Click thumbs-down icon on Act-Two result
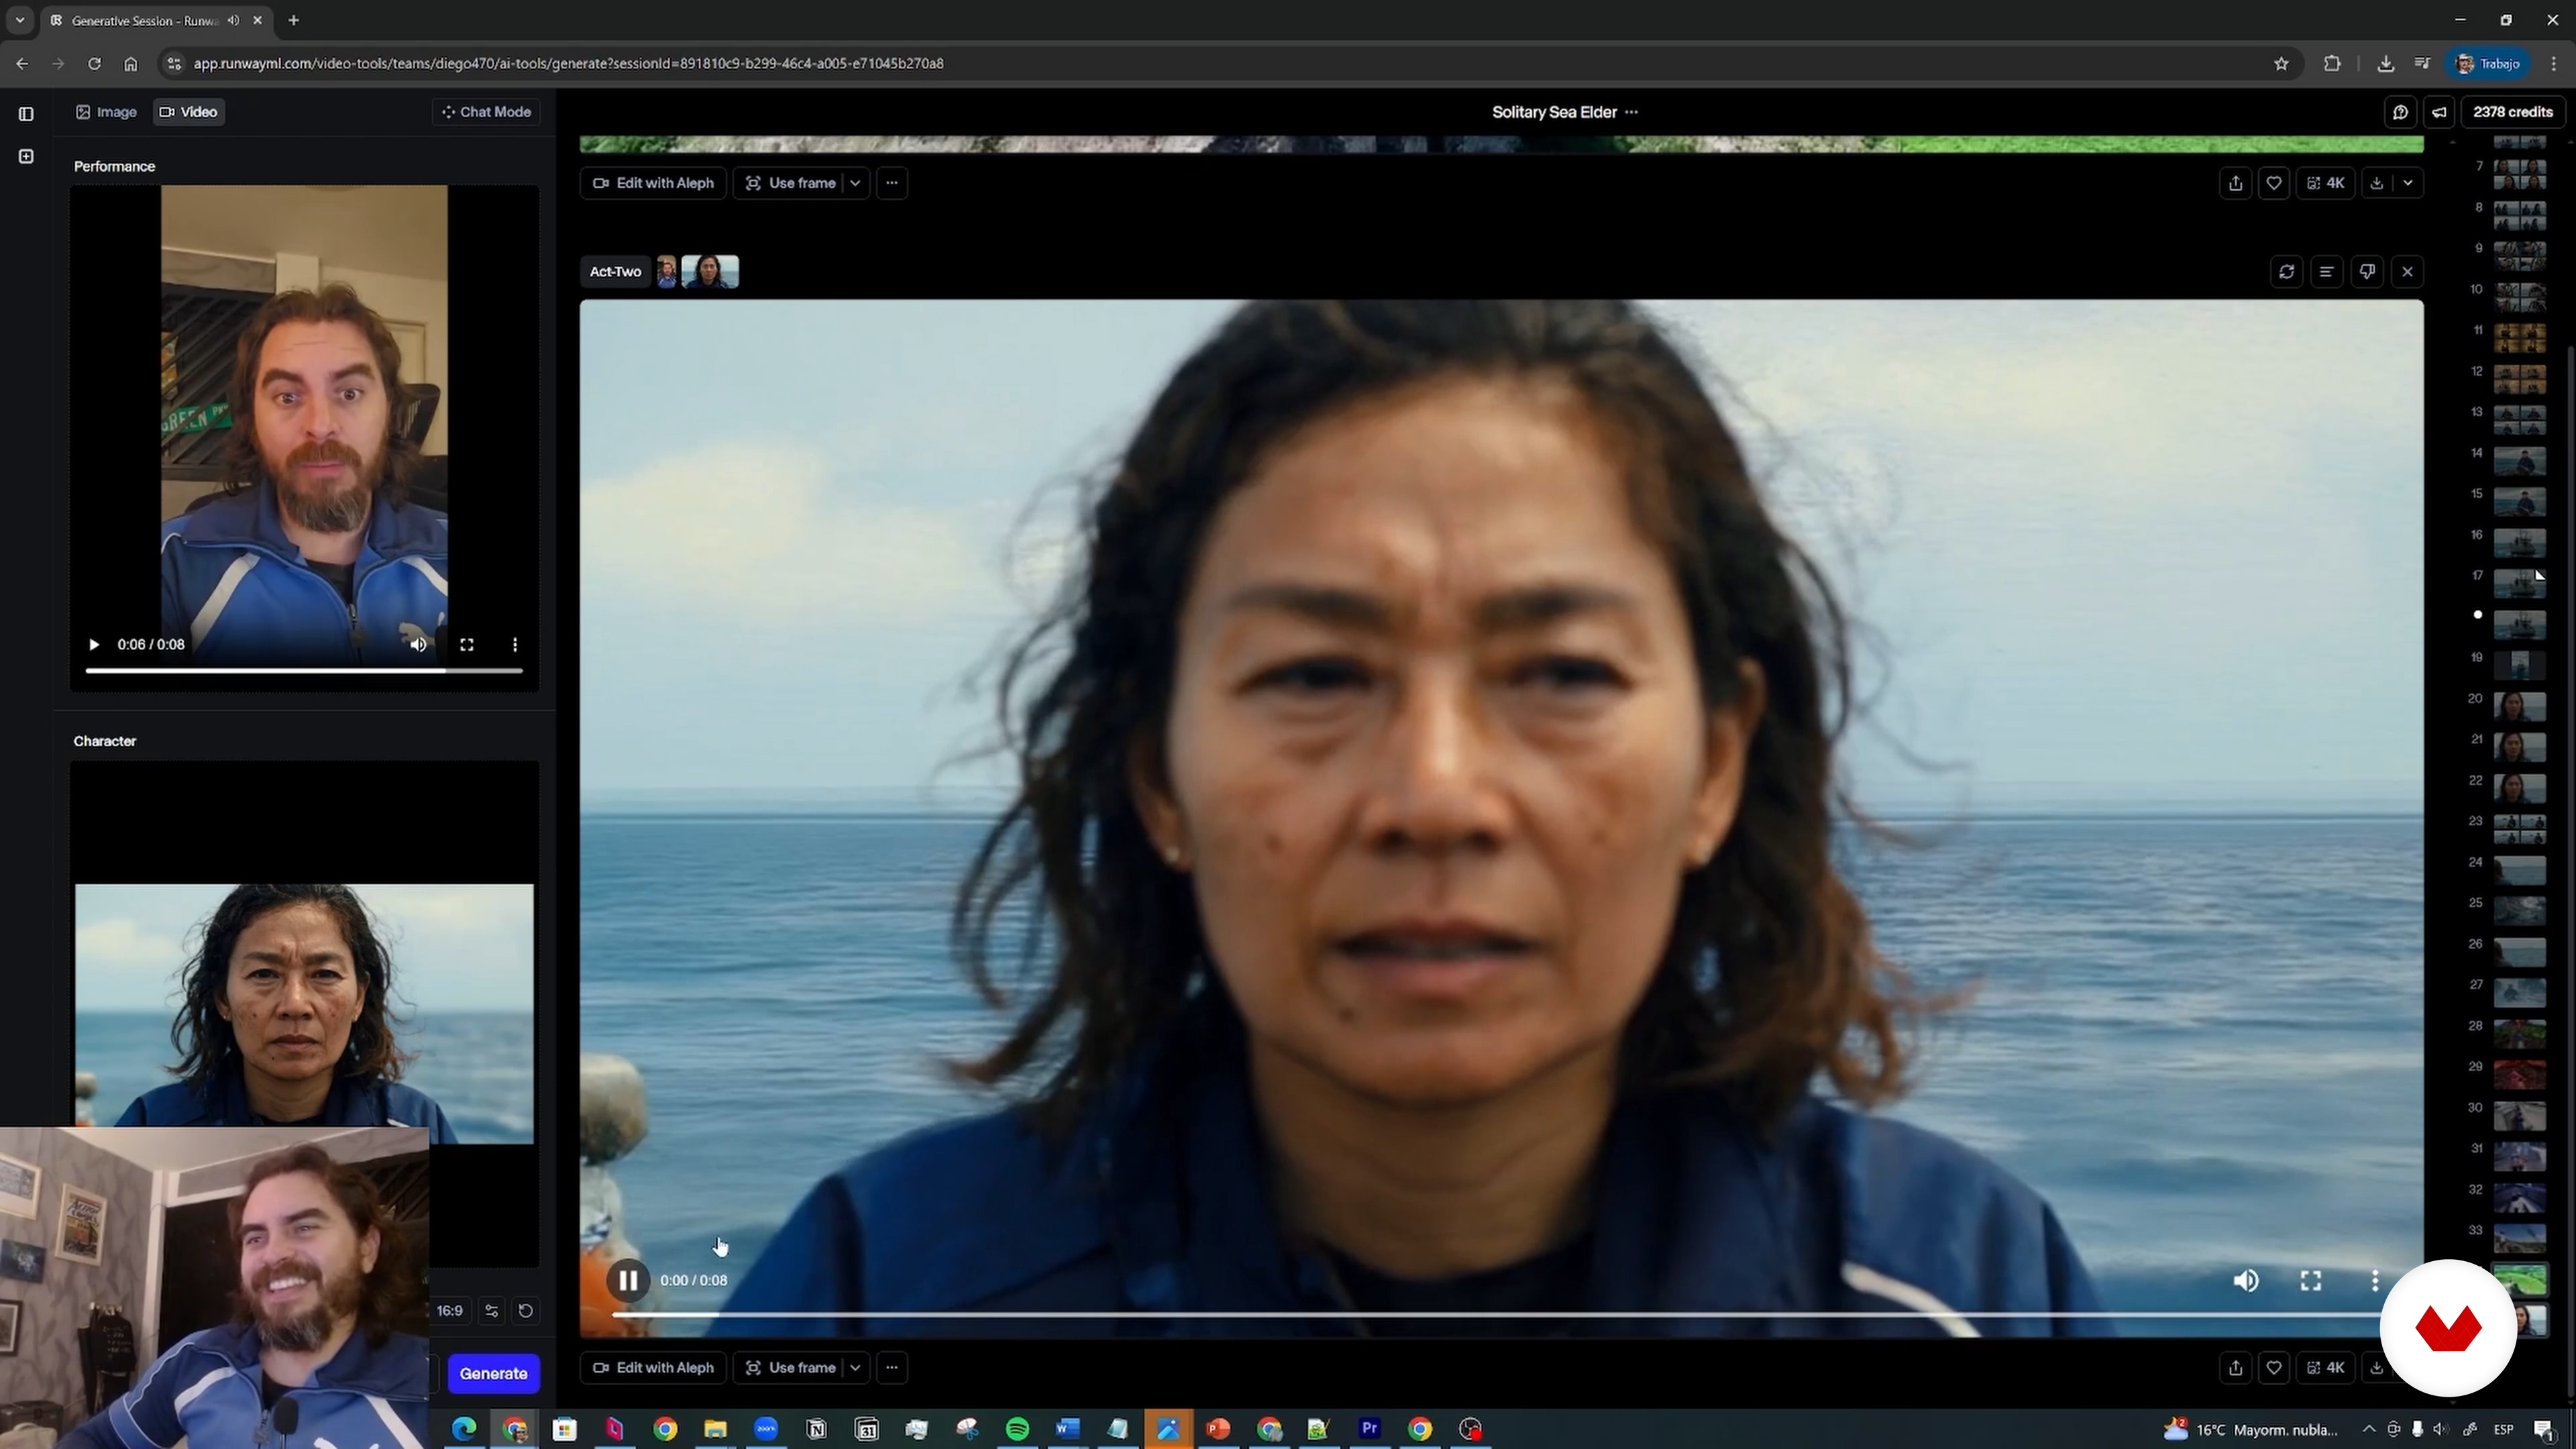Image resolution: width=2576 pixels, height=1449 pixels. (2367, 272)
